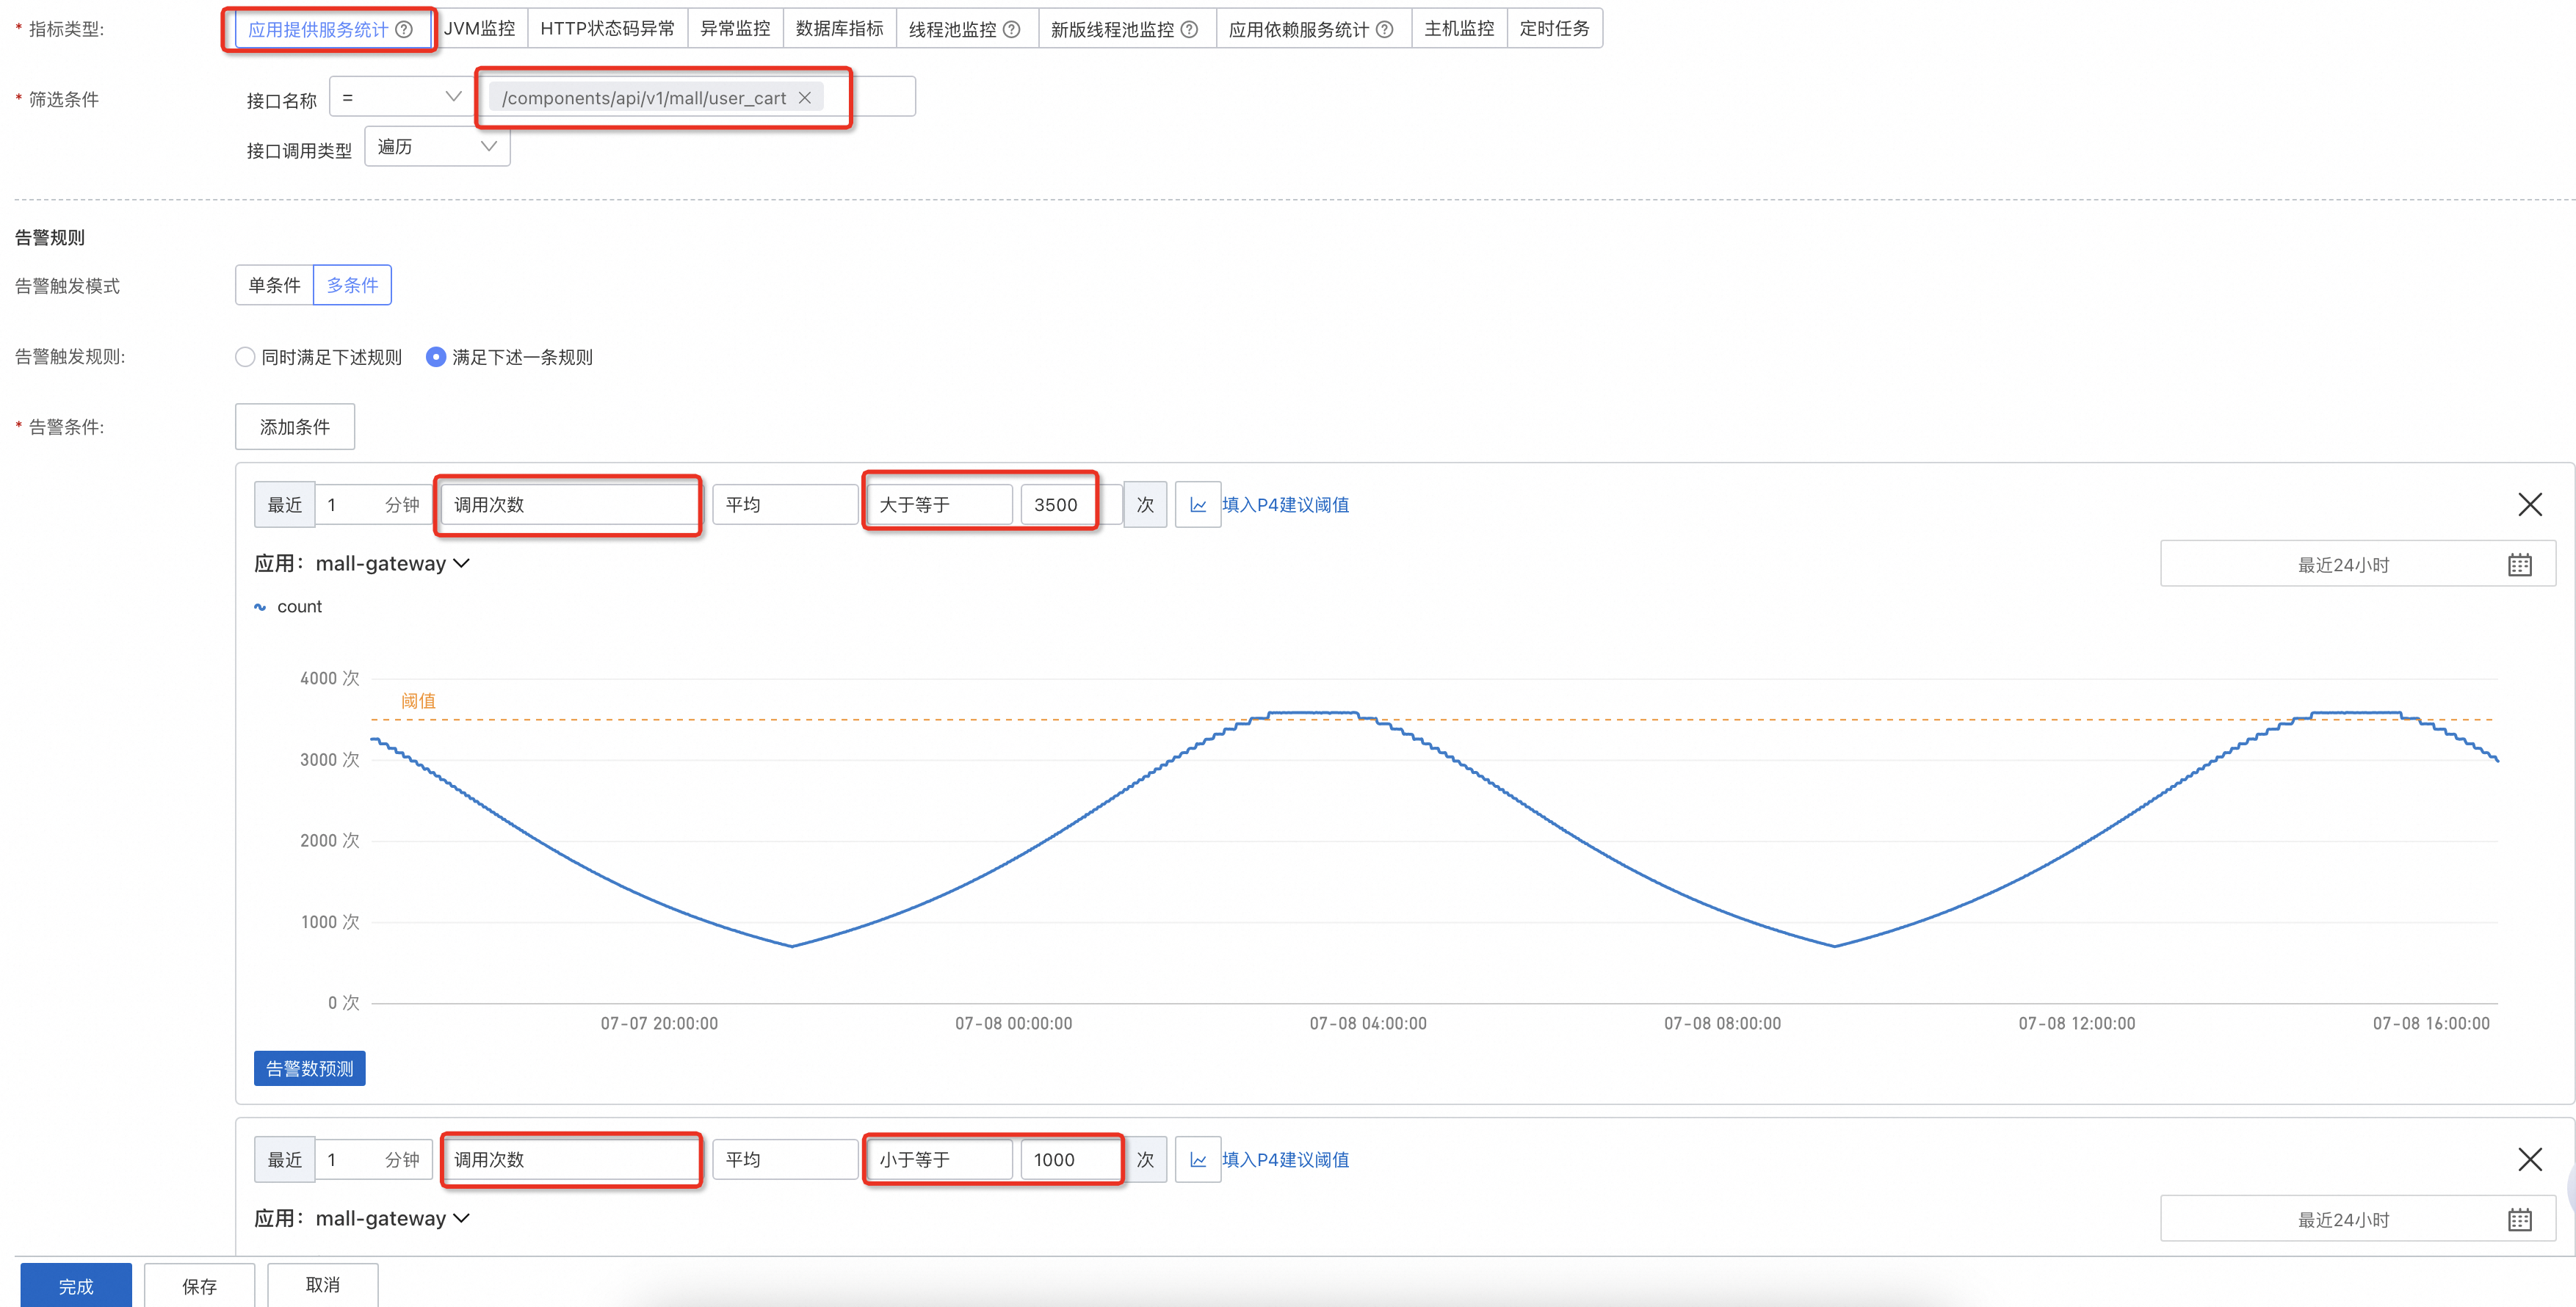Open 大于等于 comparison dropdown
The width and height of the screenshot is (2576, 1307).
point(939,505)
